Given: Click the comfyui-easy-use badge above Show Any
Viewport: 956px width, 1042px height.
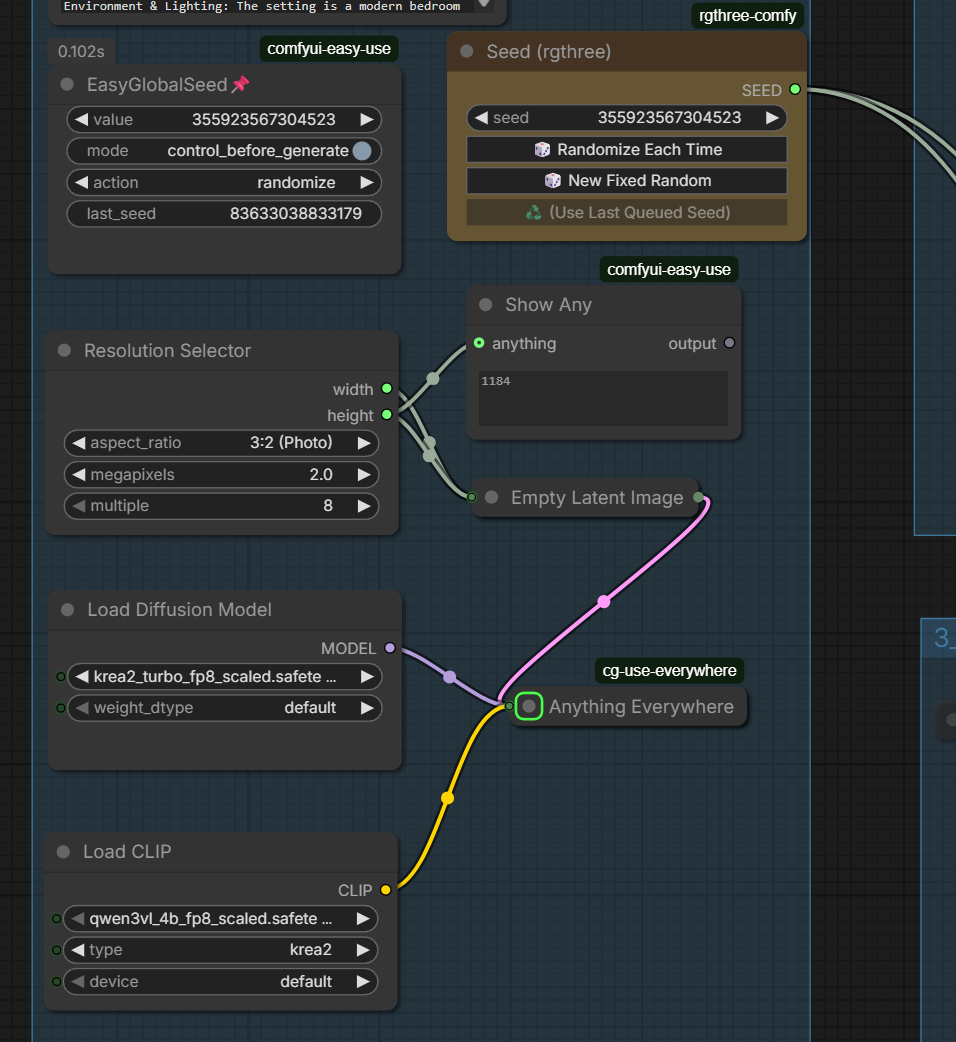Looking at the screenshot, I should pyautogui.click(x=668, y=269).
